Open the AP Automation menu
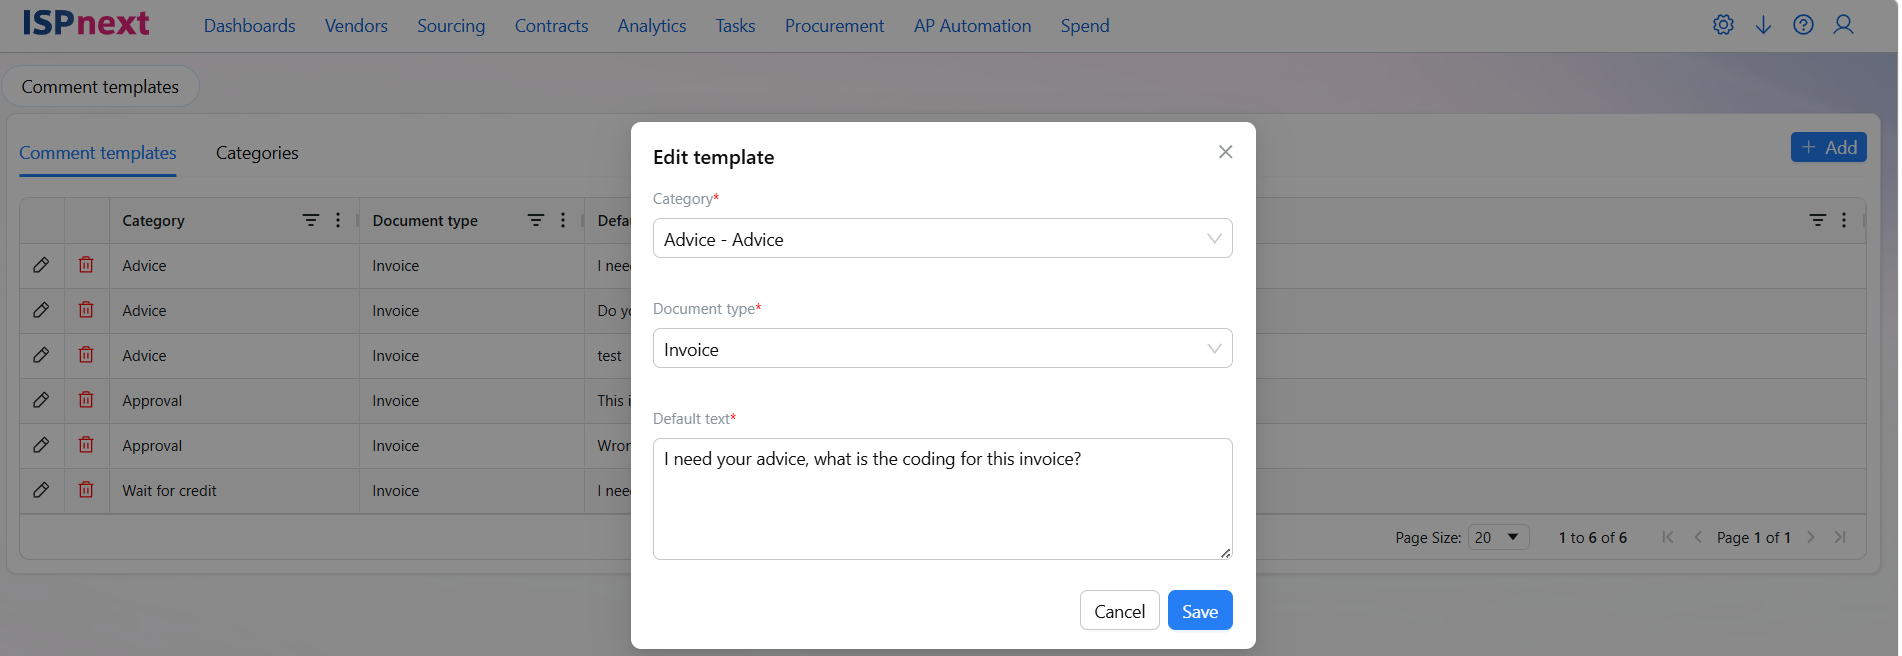Viewport: 1902px width, 656px height. (972, 26)
